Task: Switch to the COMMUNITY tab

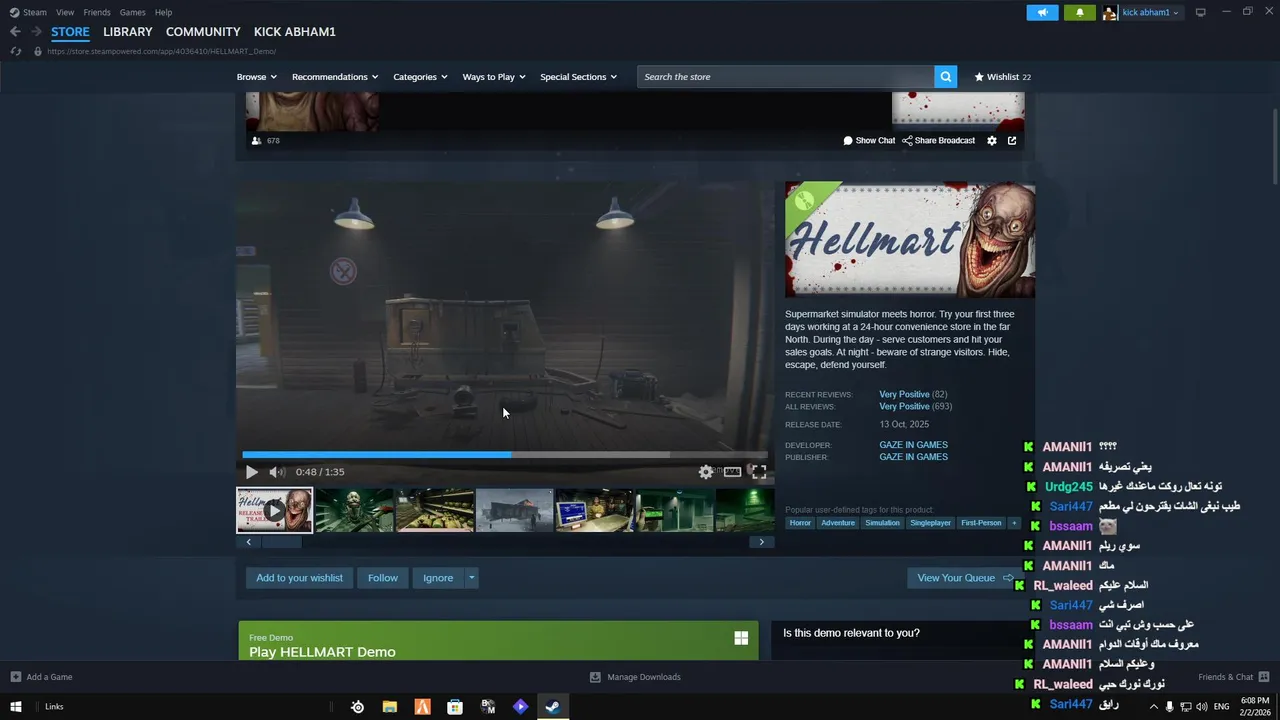Action: pos(203,32)
